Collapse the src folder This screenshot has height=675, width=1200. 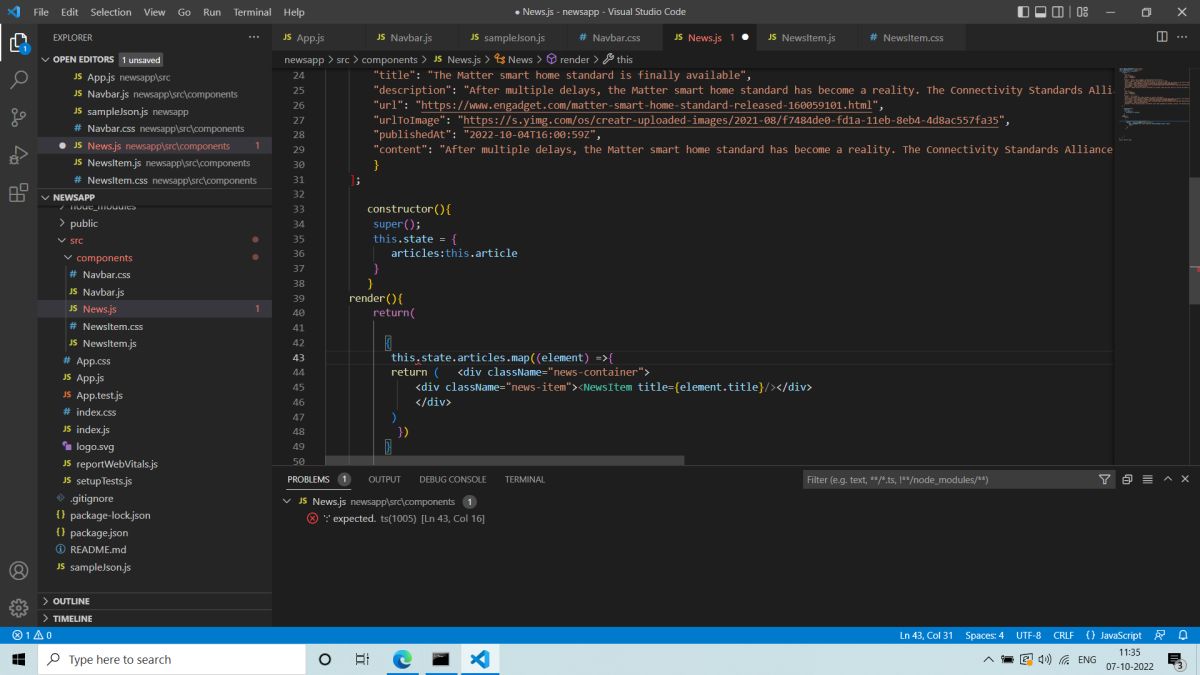(155, 240)
